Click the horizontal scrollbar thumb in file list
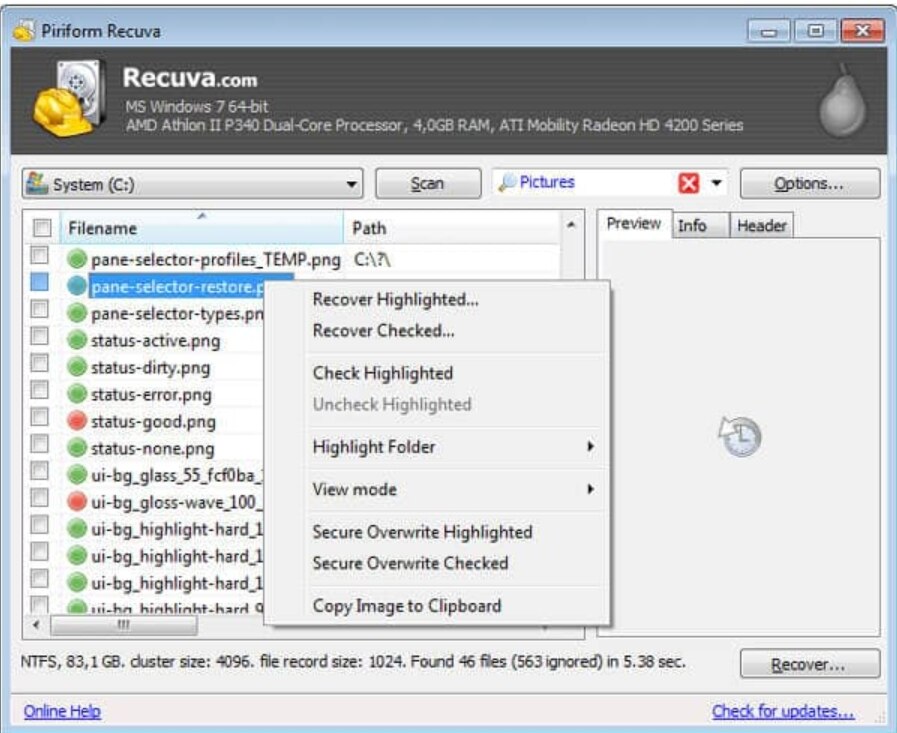 coord(124,625)
